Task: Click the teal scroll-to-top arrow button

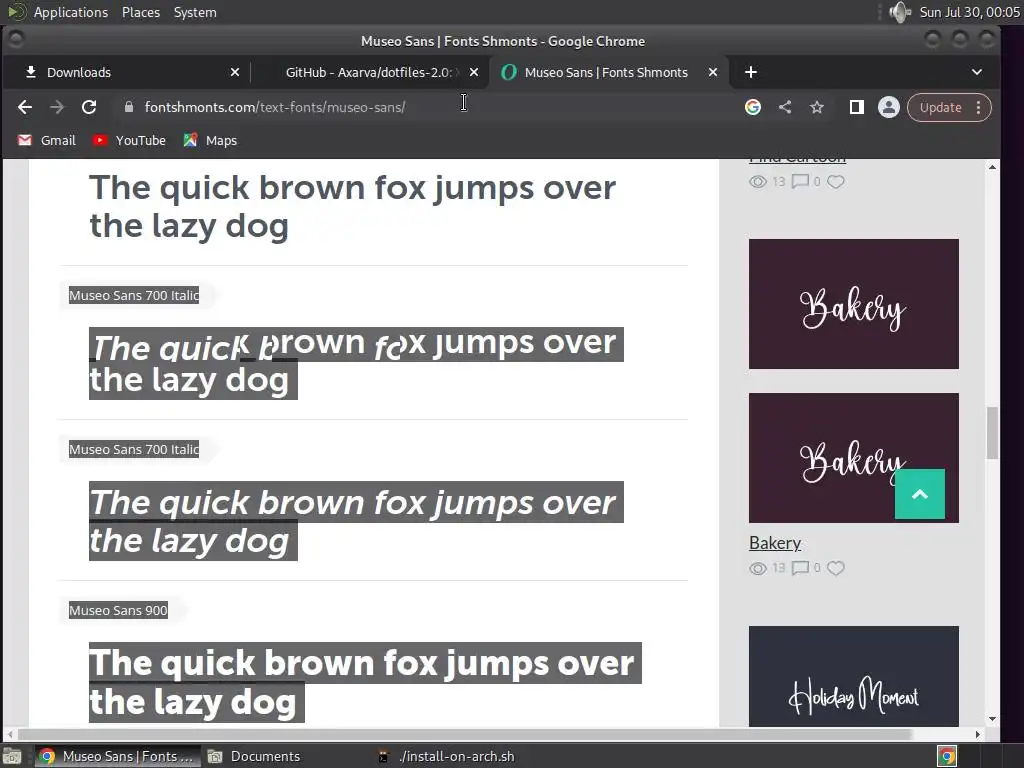Action: pyautogui.click(x=920, y=494)
